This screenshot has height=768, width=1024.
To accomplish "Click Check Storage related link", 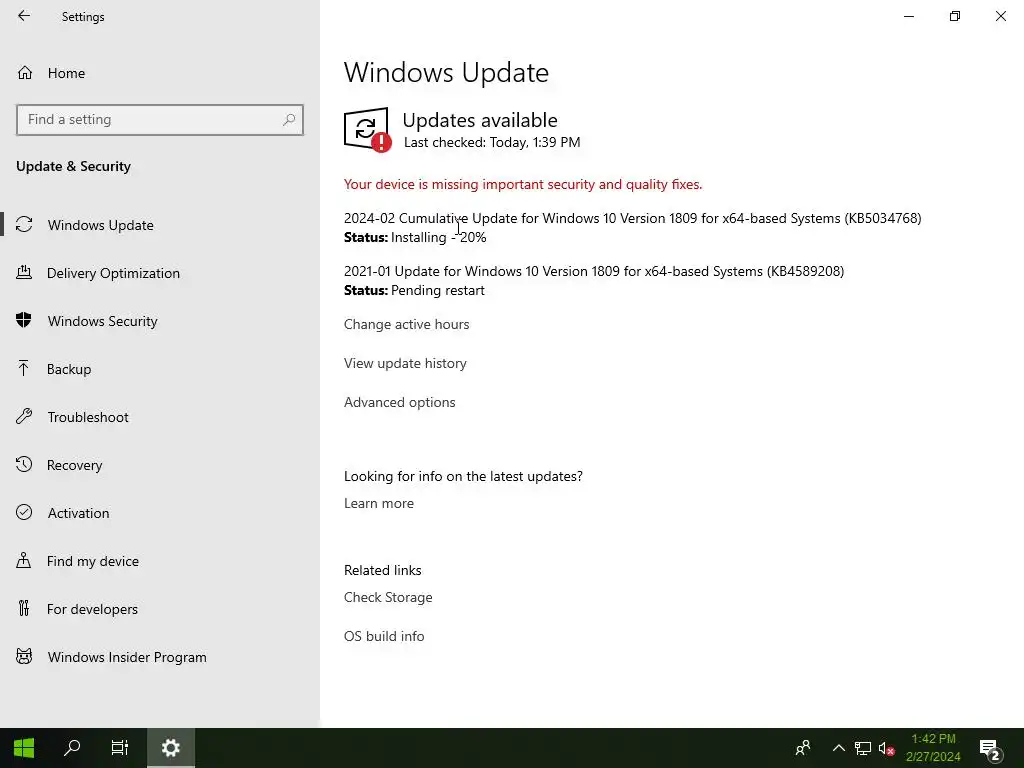I will click(388, 597).
